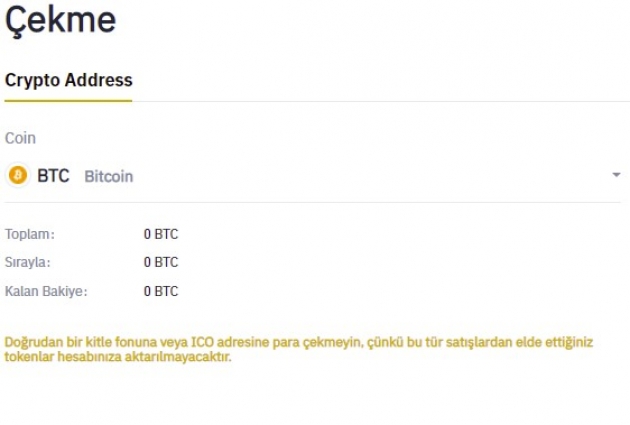The height and width of the screenshot is (425, 630).
Task: Click the second line of the warning notice
Action: 118,356
